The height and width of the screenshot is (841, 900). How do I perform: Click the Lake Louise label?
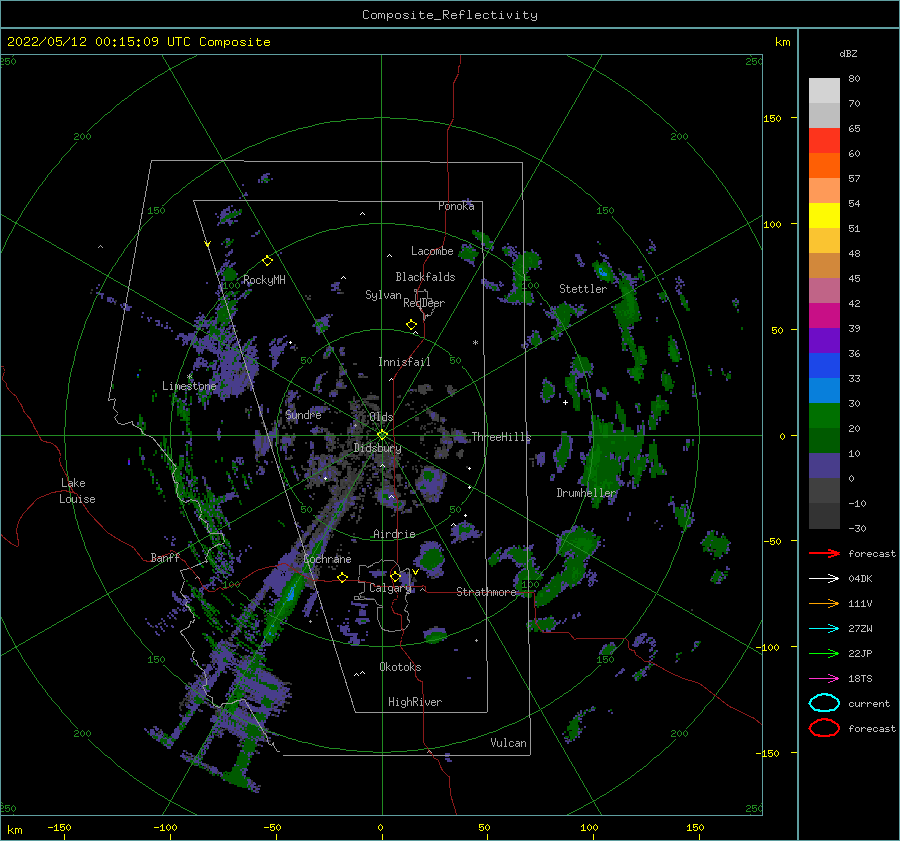coord(77,491)
